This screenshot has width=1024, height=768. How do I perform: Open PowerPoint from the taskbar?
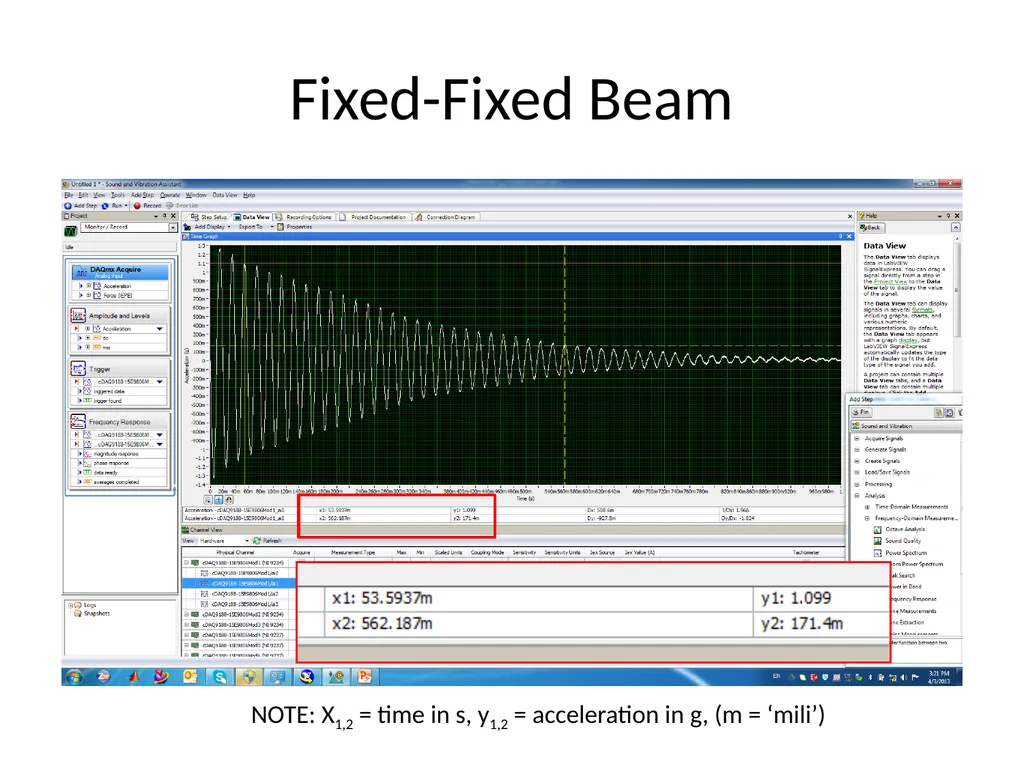[364, 677]
